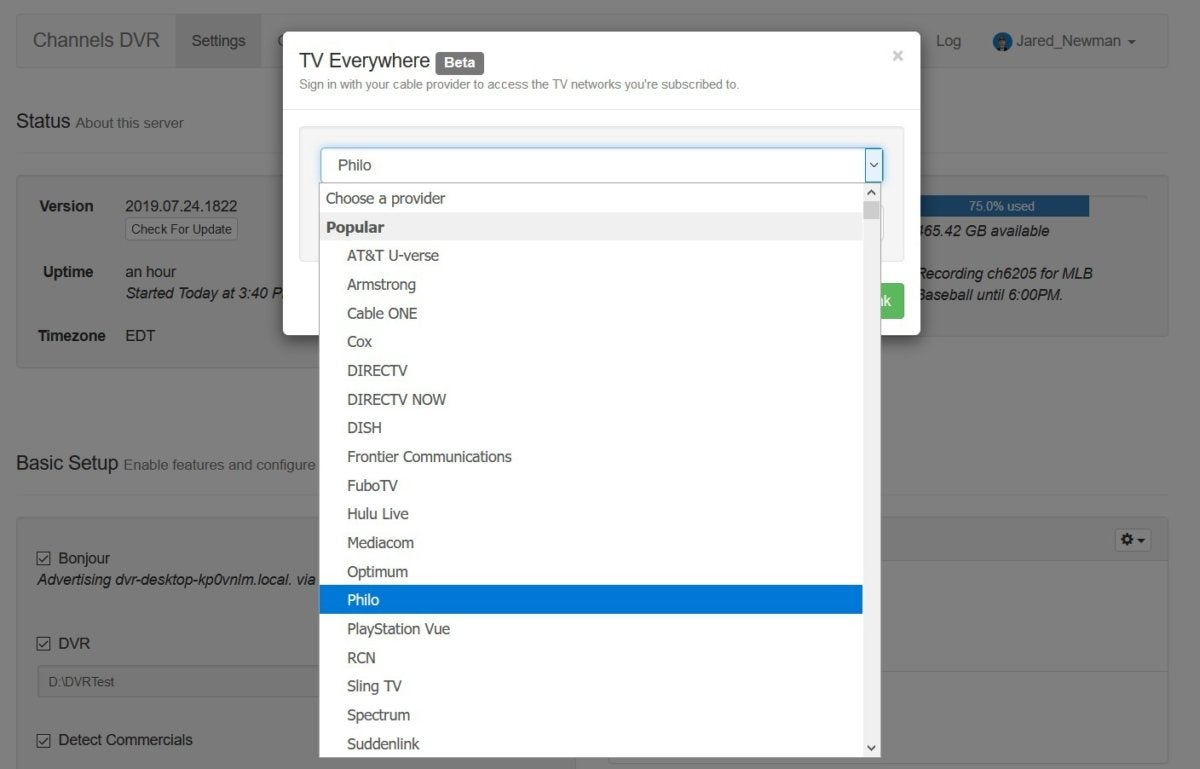The height and width of the screenshot is (769, 1200).
Task: Pick Hulu Live provider
Action: click(591, 513)
